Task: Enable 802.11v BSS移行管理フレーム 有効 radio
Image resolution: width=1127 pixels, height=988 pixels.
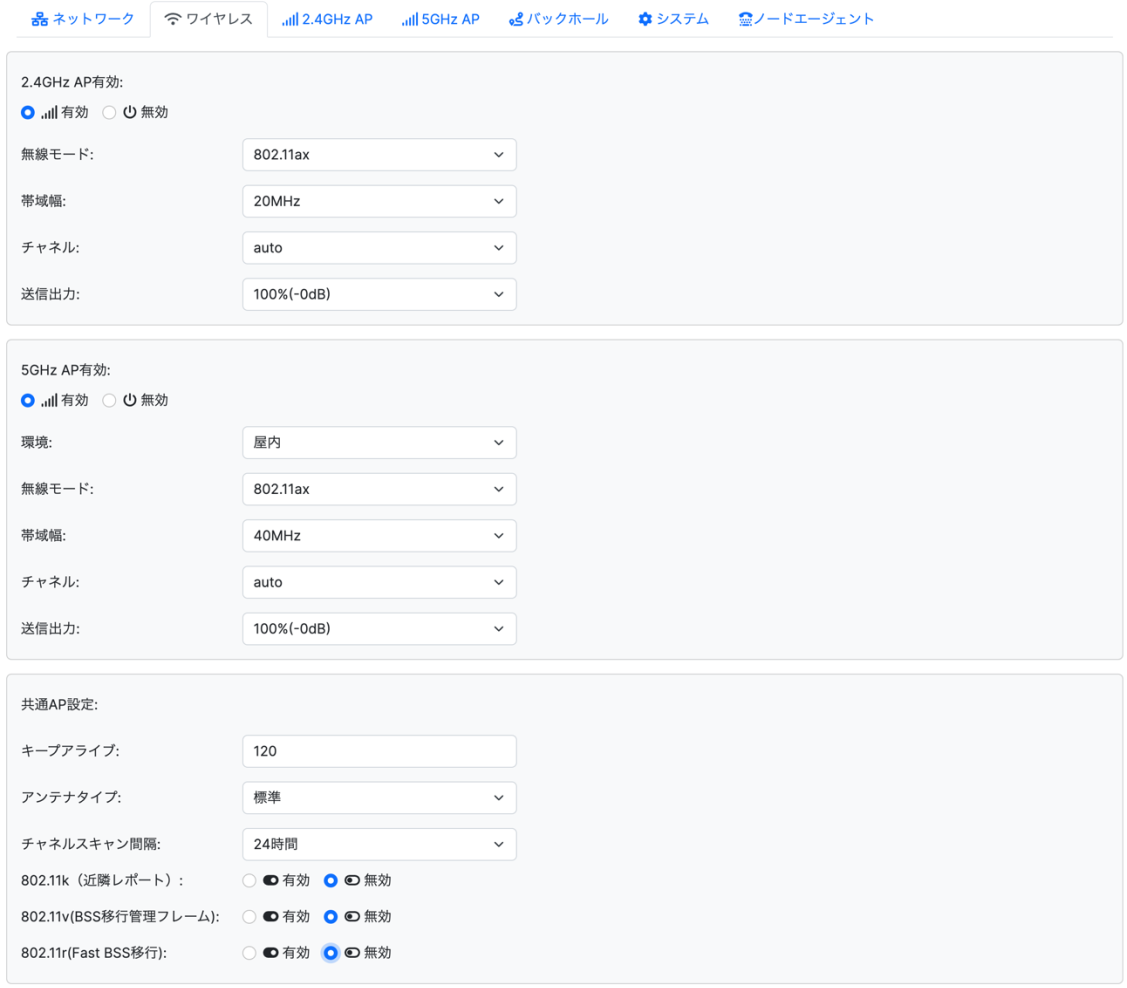Action: (x=249, y=917)
